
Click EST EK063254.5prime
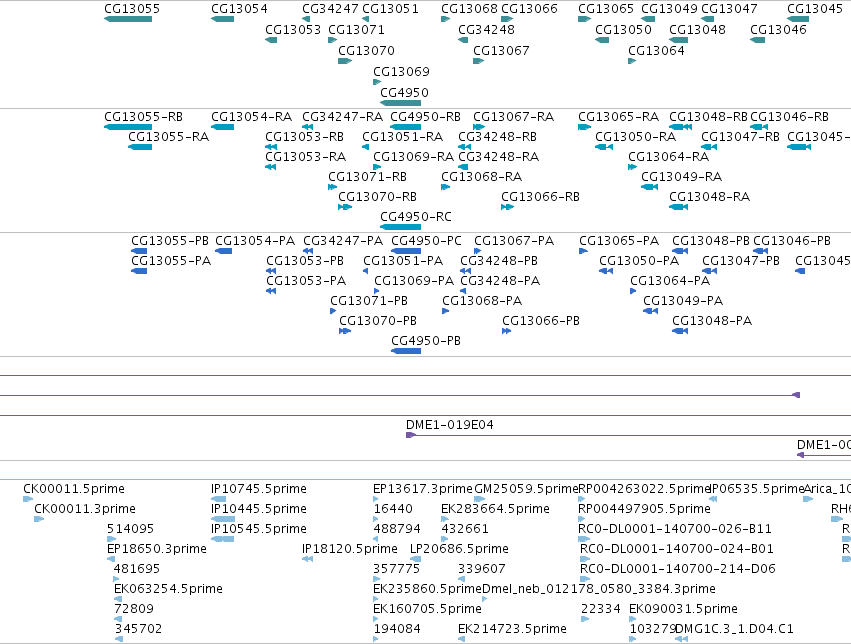pos(168,589)
